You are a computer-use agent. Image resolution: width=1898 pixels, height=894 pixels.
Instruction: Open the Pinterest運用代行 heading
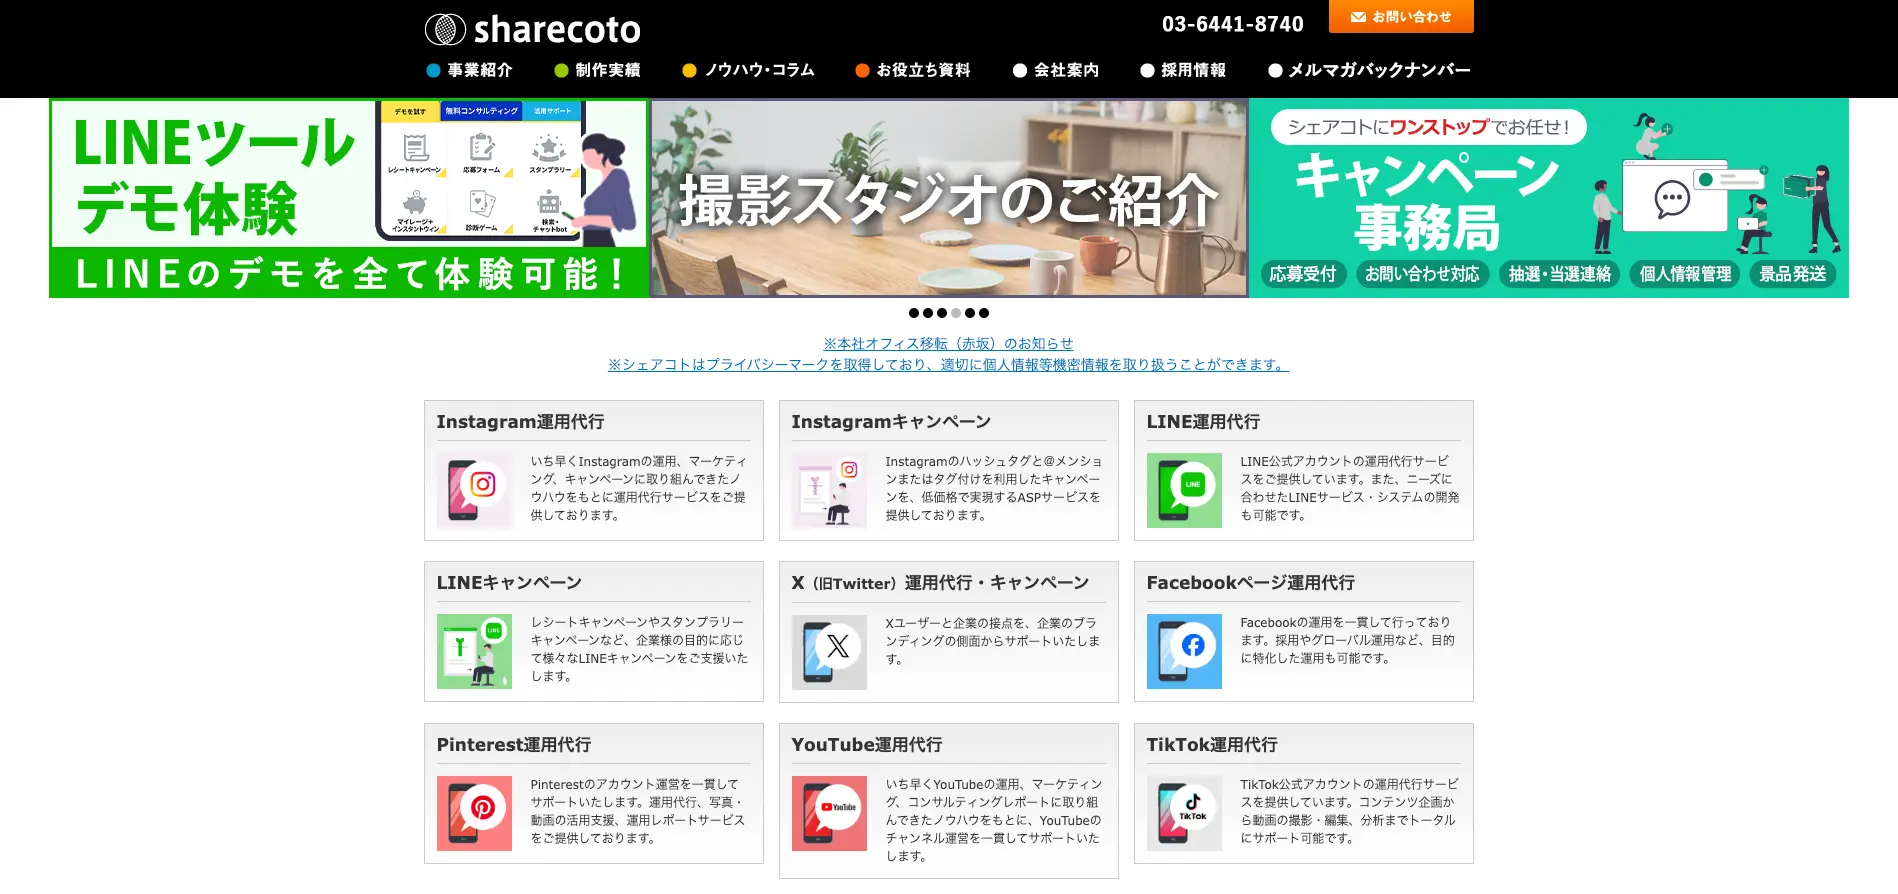coord(513,745)
